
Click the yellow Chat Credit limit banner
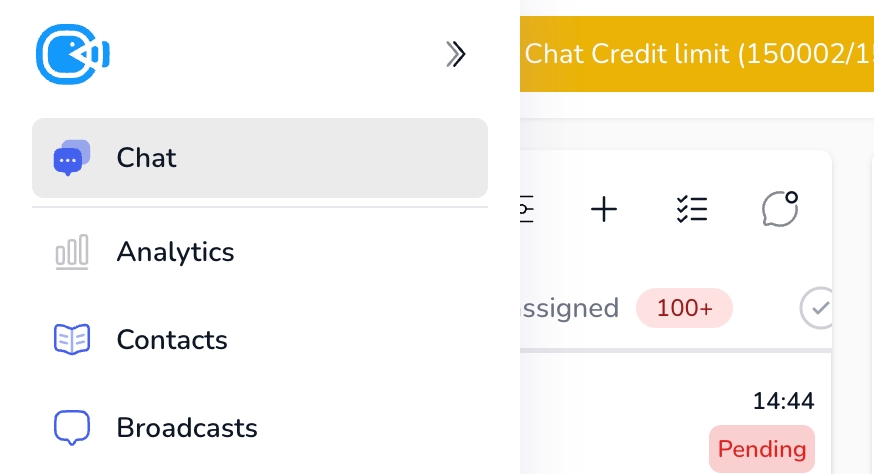[x=697, y=54]
